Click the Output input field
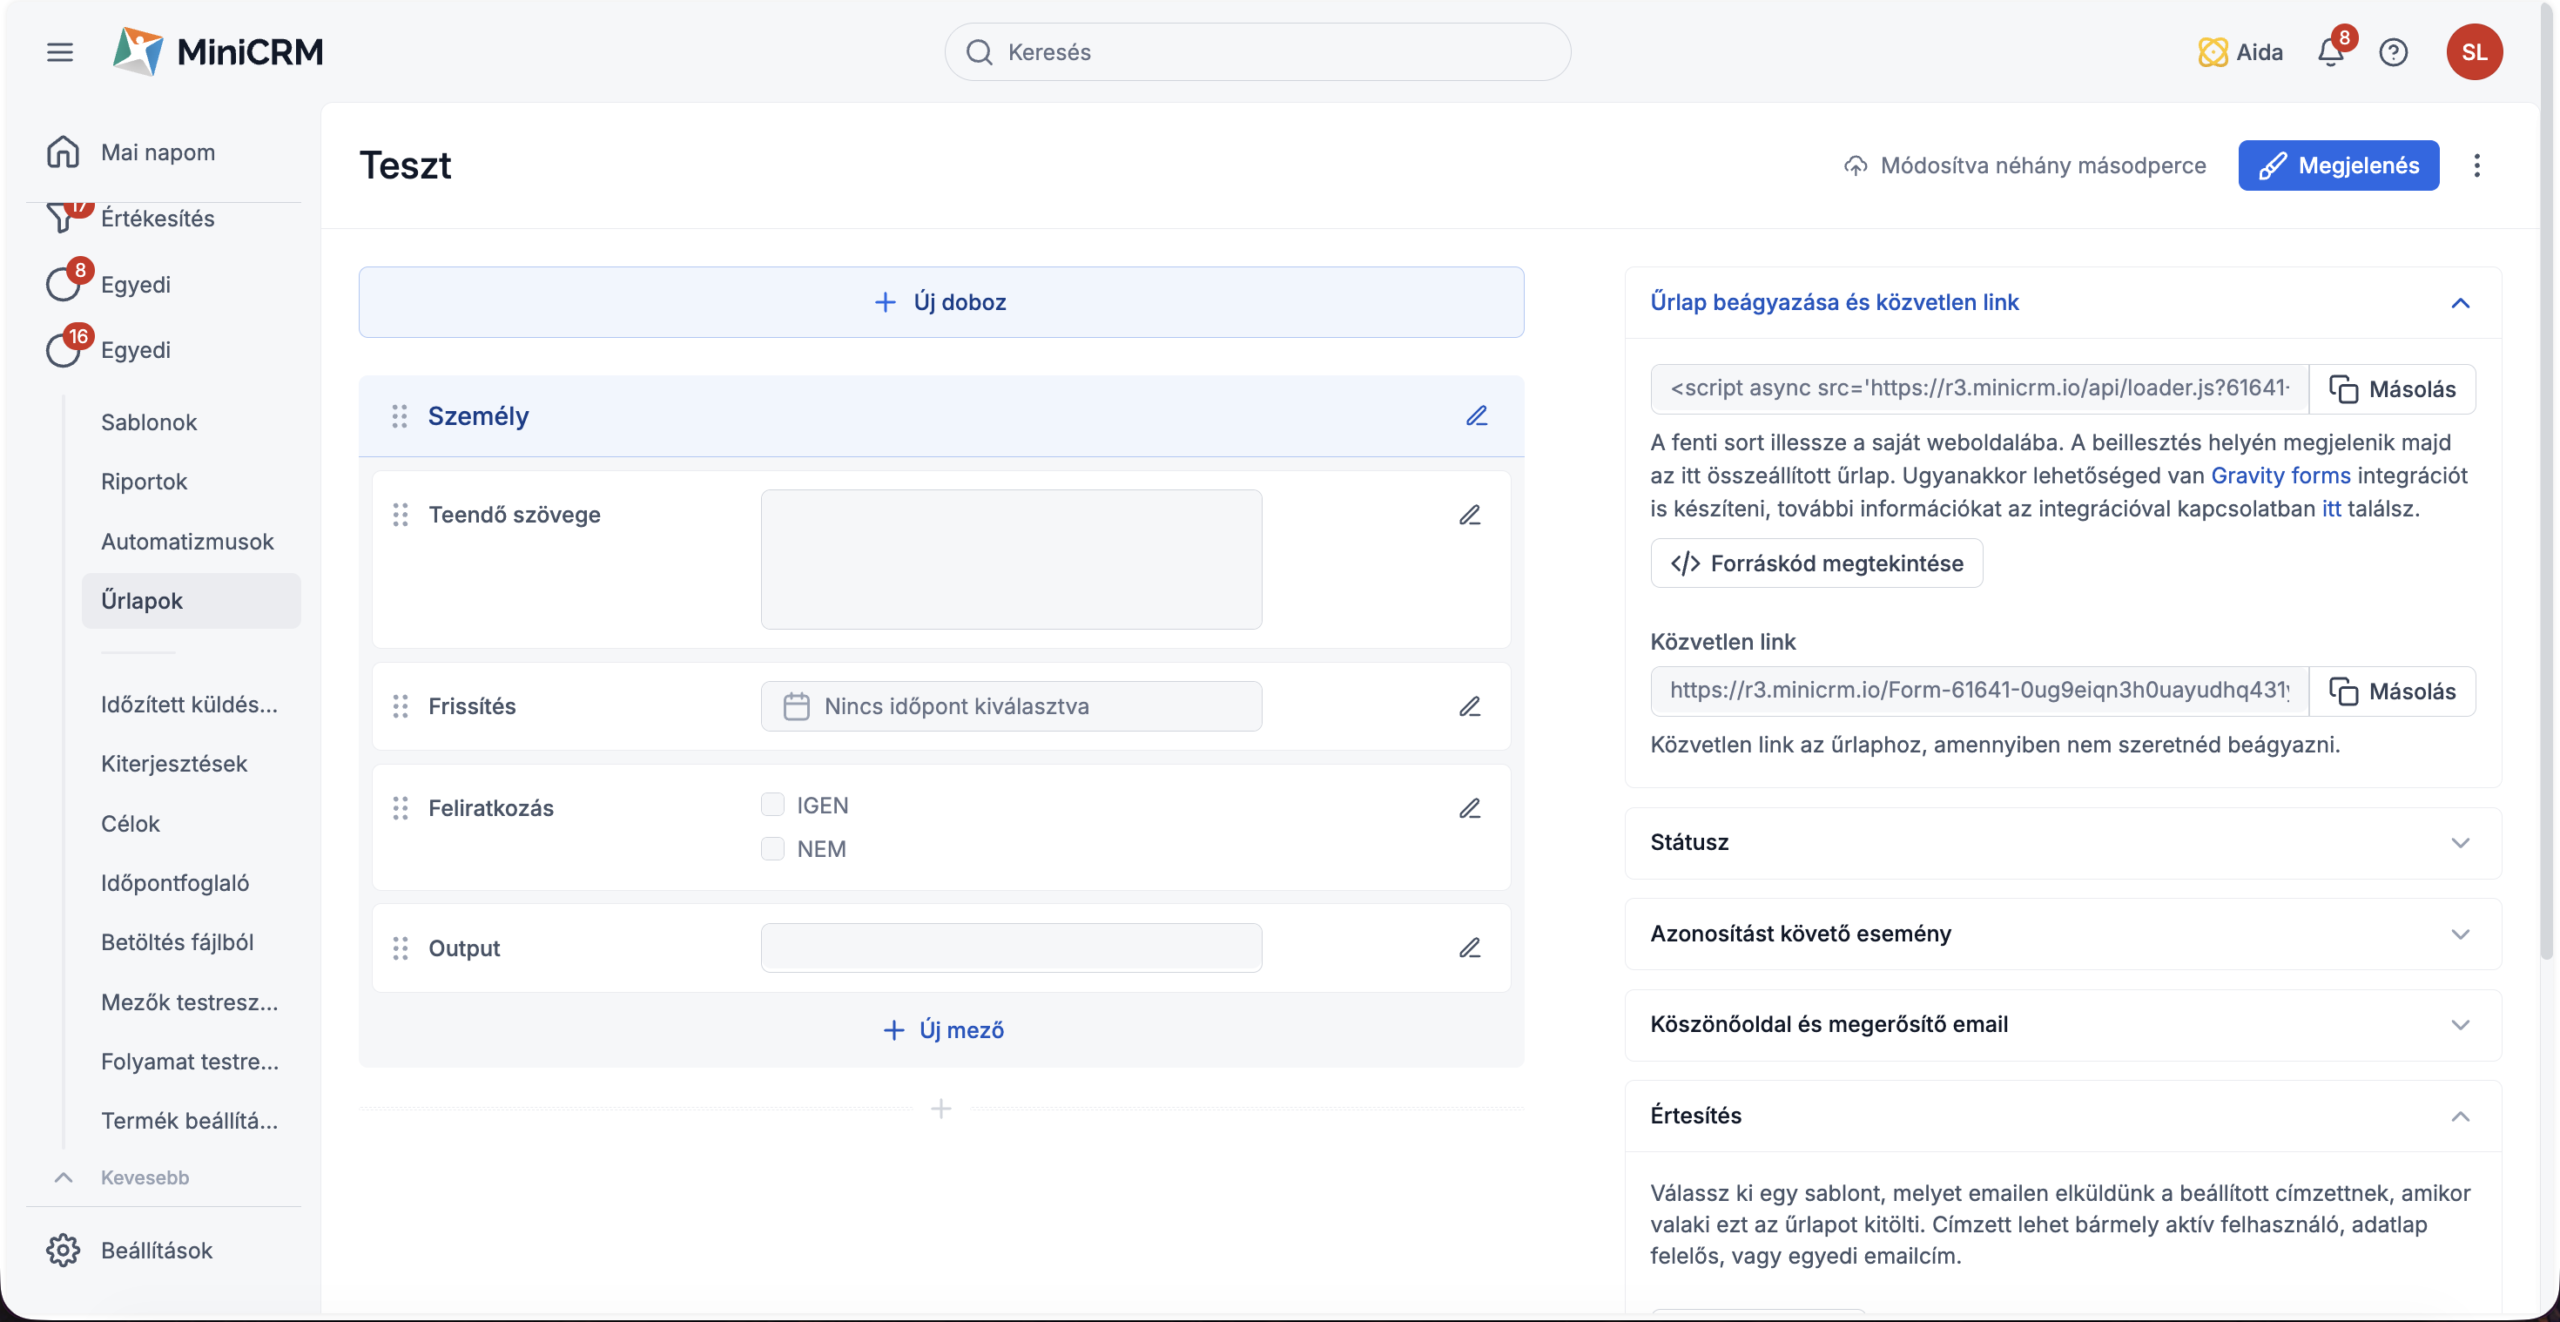Image resolution: width=2560 pixels, height=1322 pixels. coord(1011,948)
